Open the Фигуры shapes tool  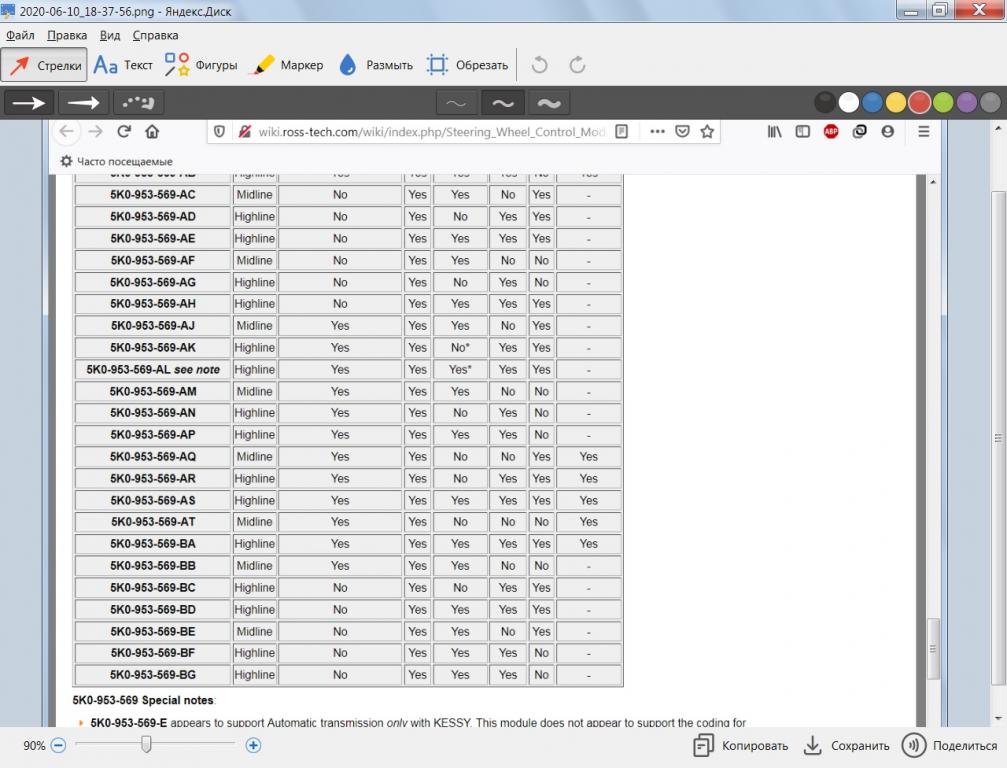tap(200, 65)
